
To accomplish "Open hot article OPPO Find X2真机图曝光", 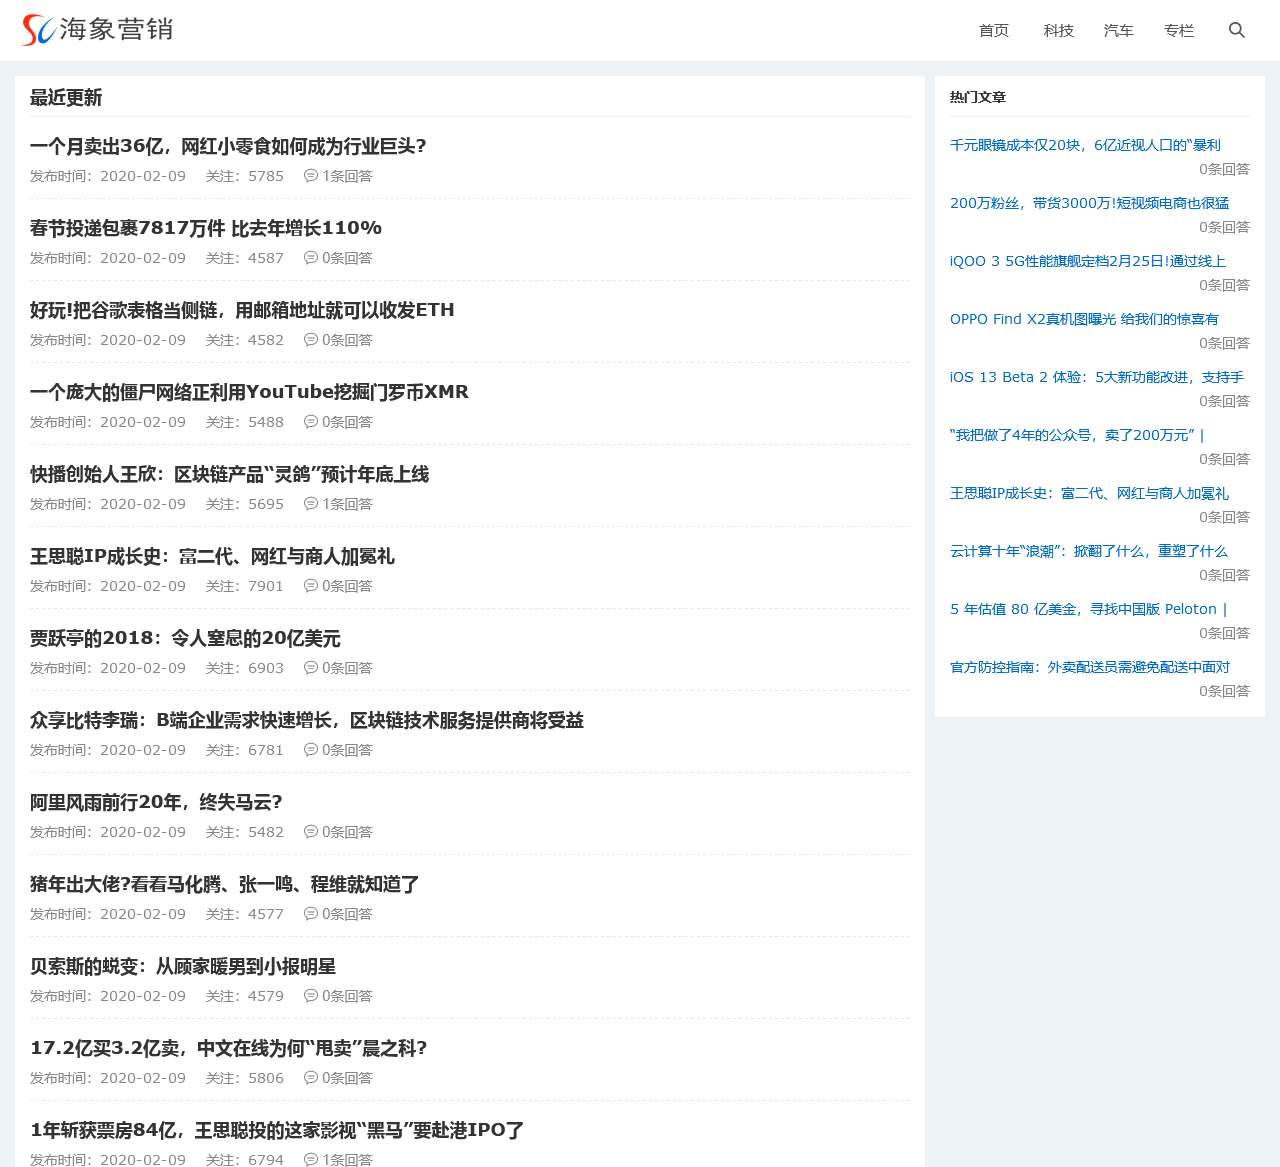I will [x=1084, y=319].
